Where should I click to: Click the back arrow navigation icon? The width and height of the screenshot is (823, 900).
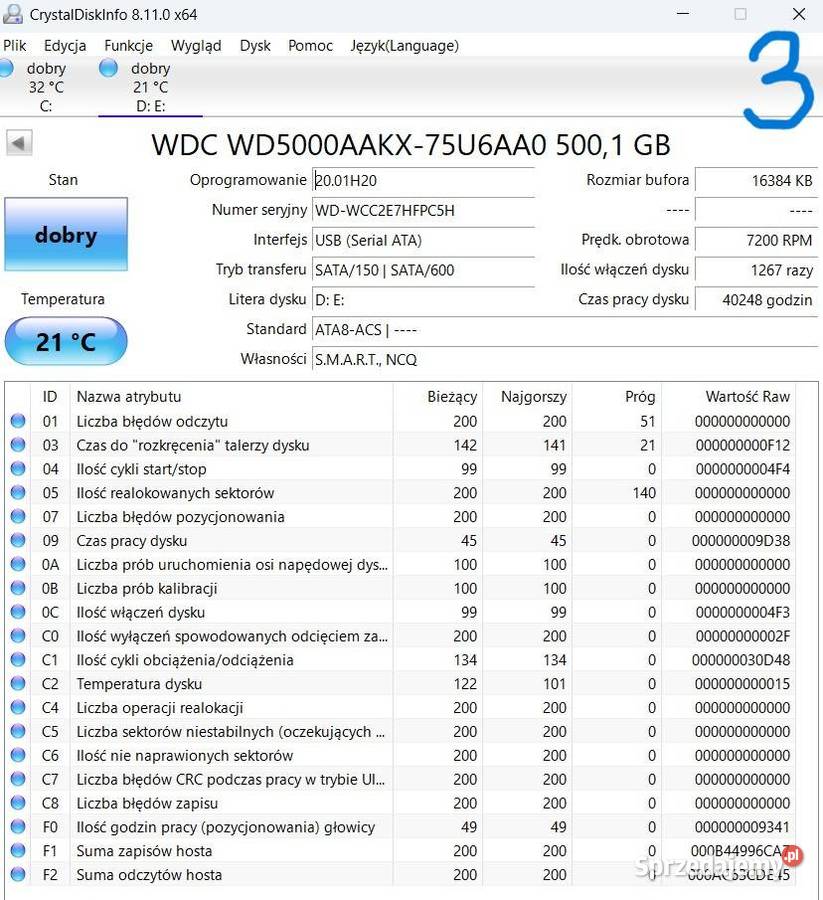click(x=18, y=142)
